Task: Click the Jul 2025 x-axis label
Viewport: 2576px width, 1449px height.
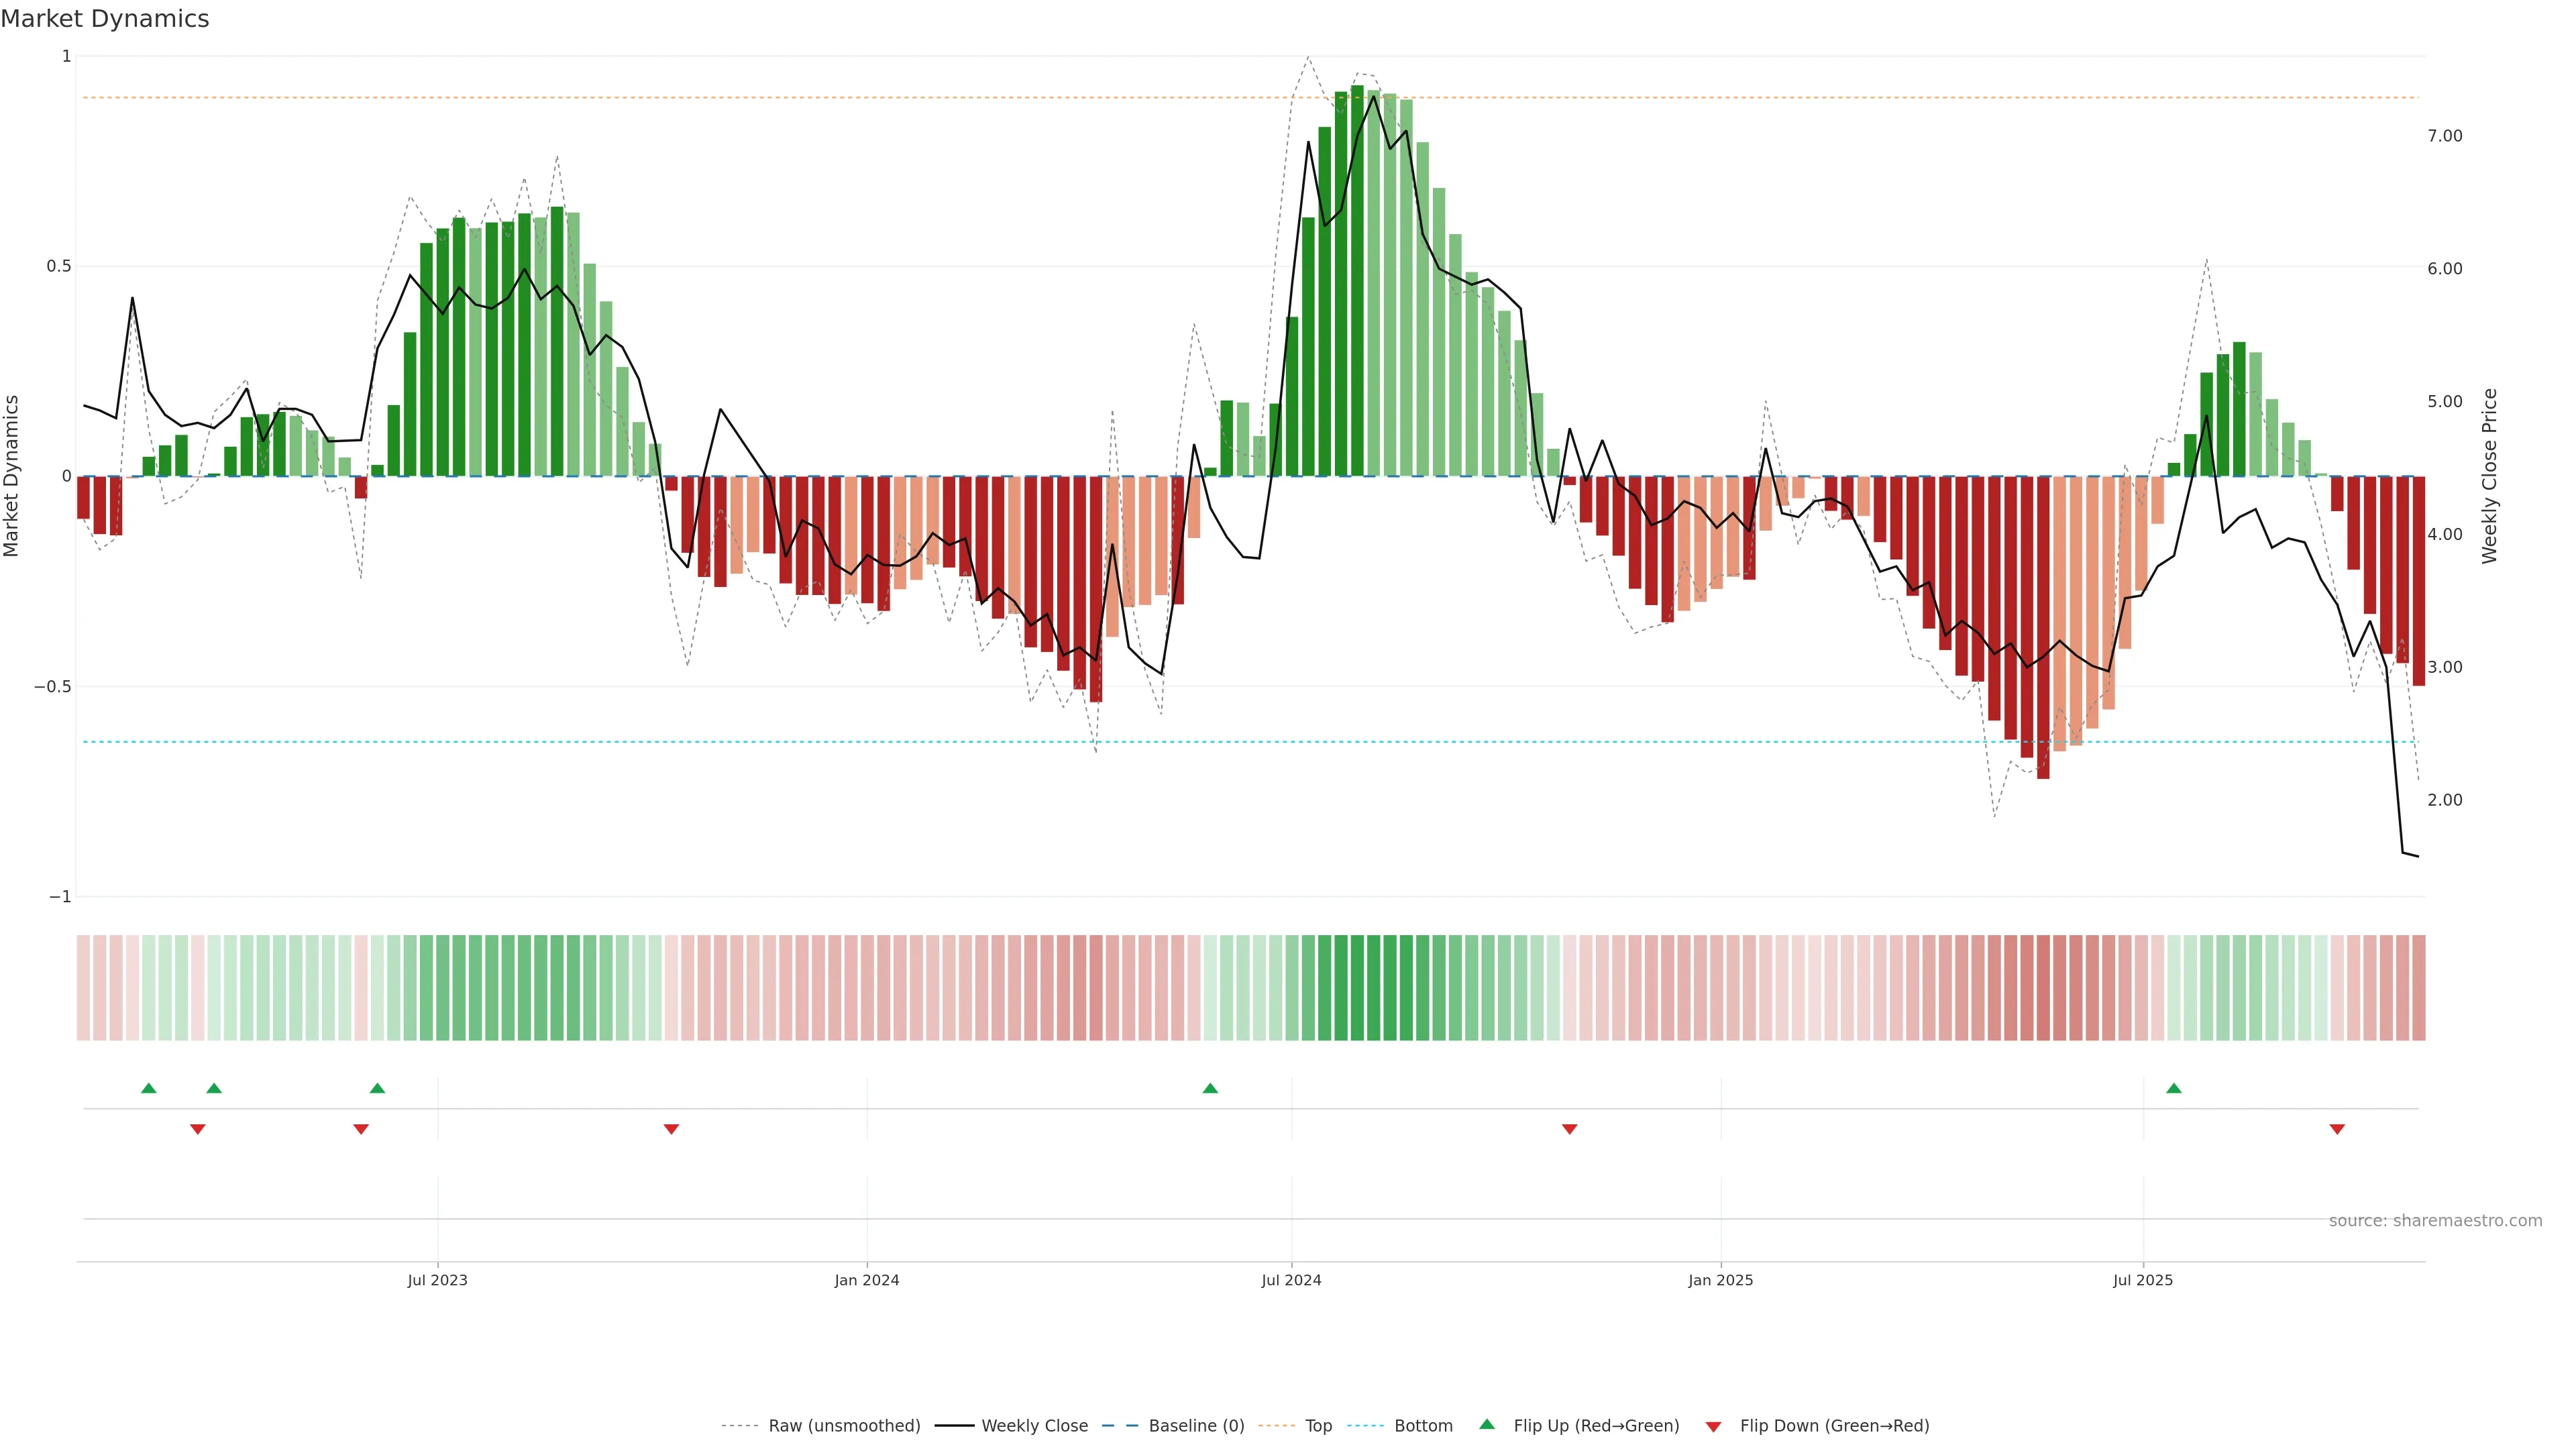Action: (2143, 1280)
